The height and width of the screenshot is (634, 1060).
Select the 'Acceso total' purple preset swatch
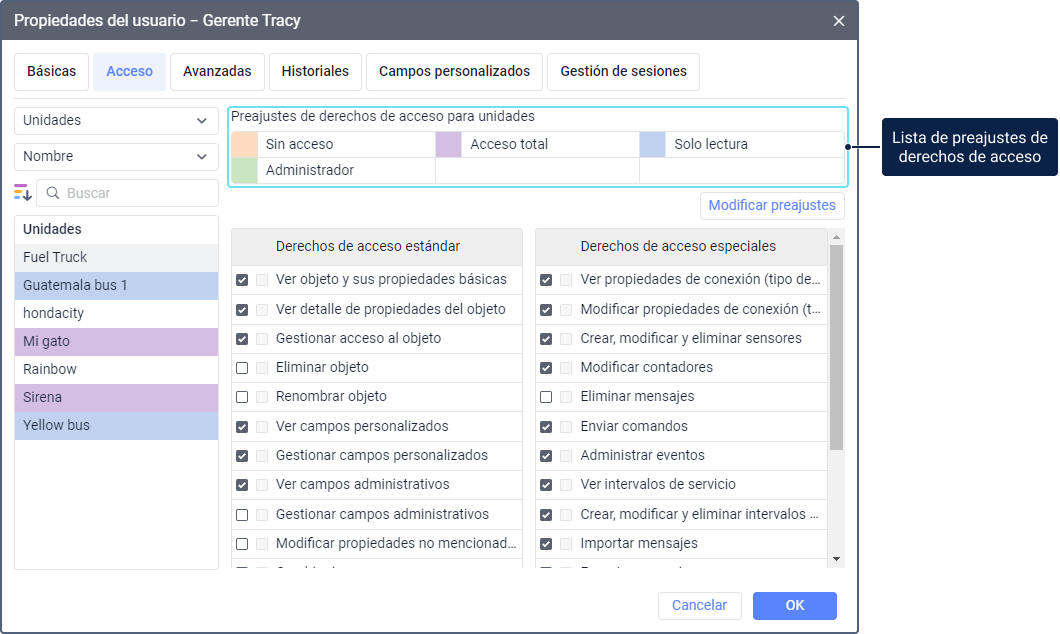[x=448, y=145]
